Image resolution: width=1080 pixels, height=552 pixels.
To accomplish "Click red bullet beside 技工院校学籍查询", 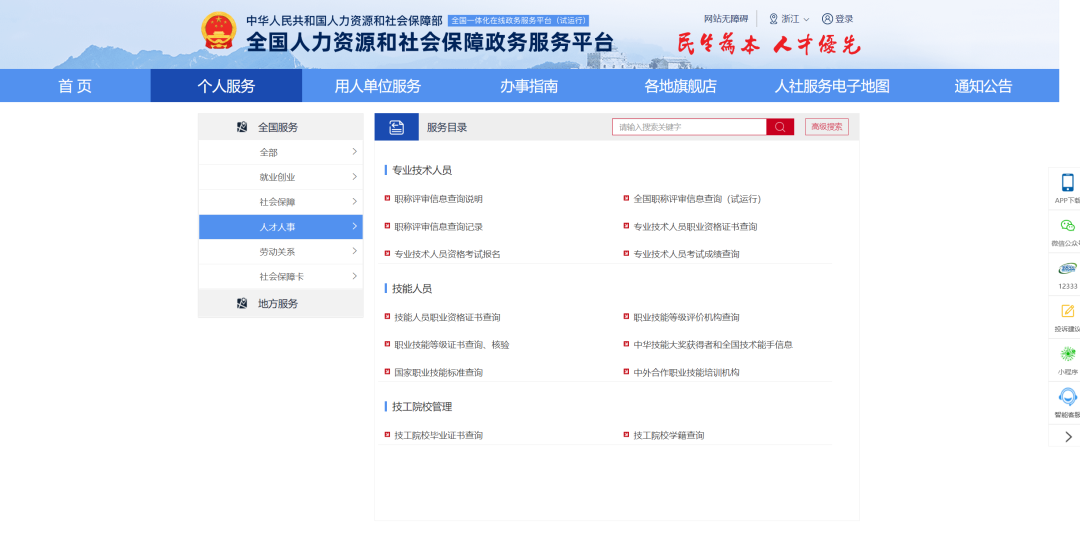I will pyautogui.click(x=627, y=435).
